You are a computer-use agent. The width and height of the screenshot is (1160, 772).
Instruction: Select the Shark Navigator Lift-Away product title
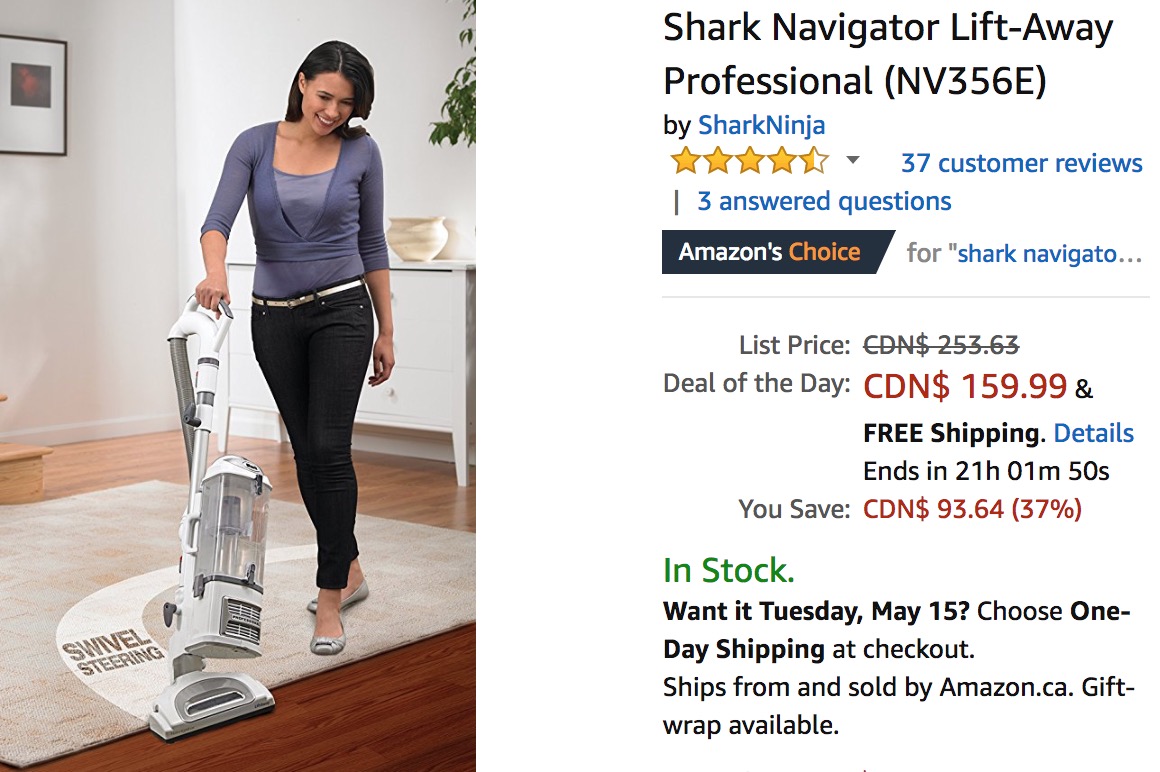pyautogui.click(x=887, y=54)
